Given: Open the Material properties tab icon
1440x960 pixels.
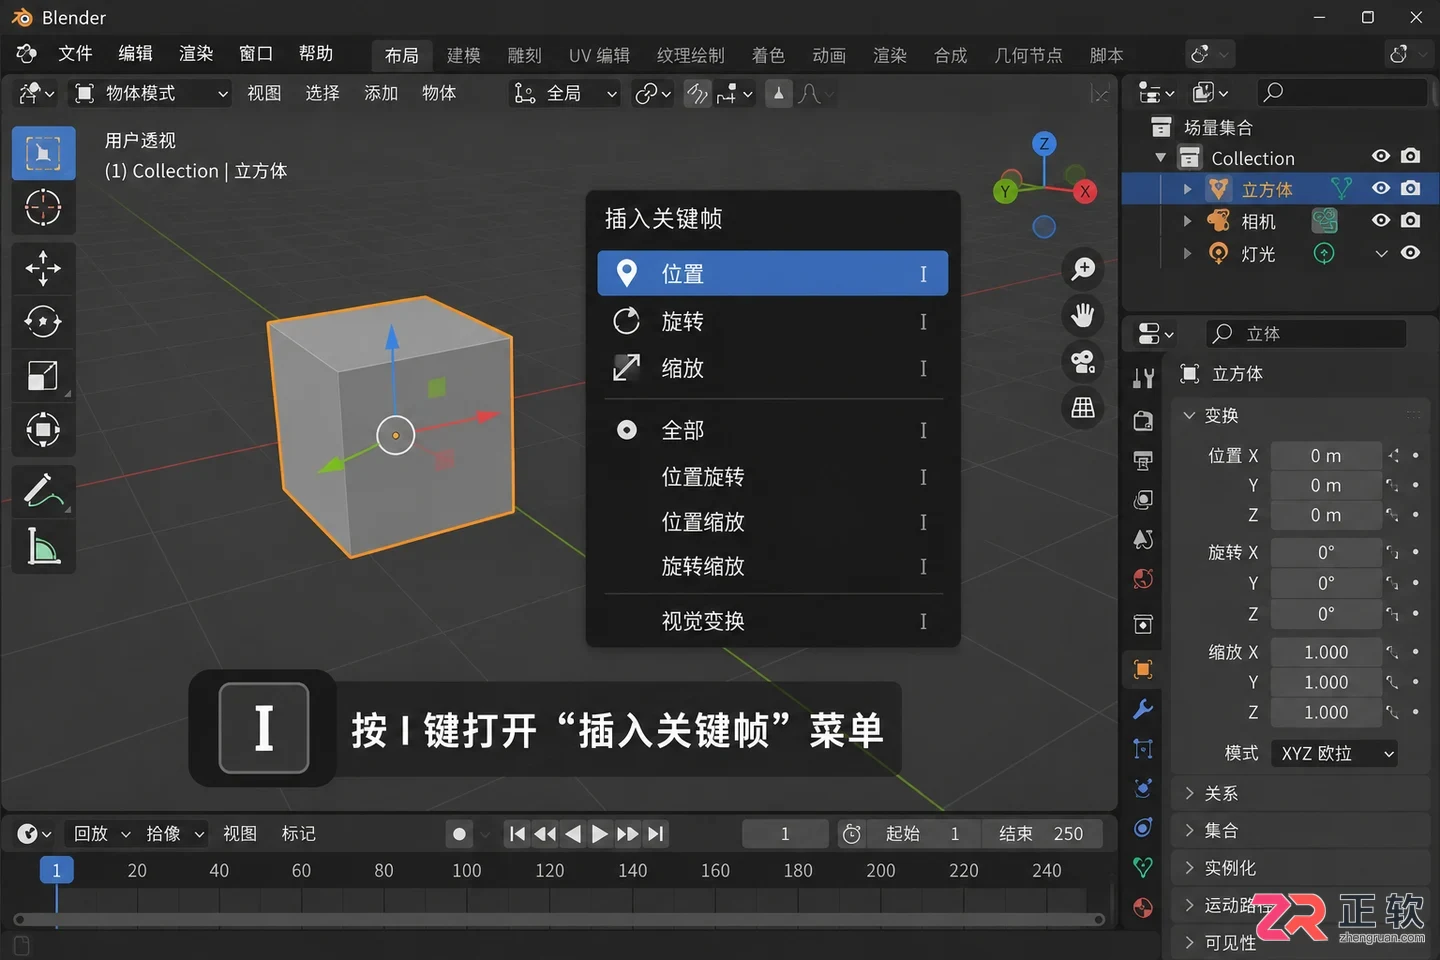Looking at the screenshot, I should [x=1143, y=908].
